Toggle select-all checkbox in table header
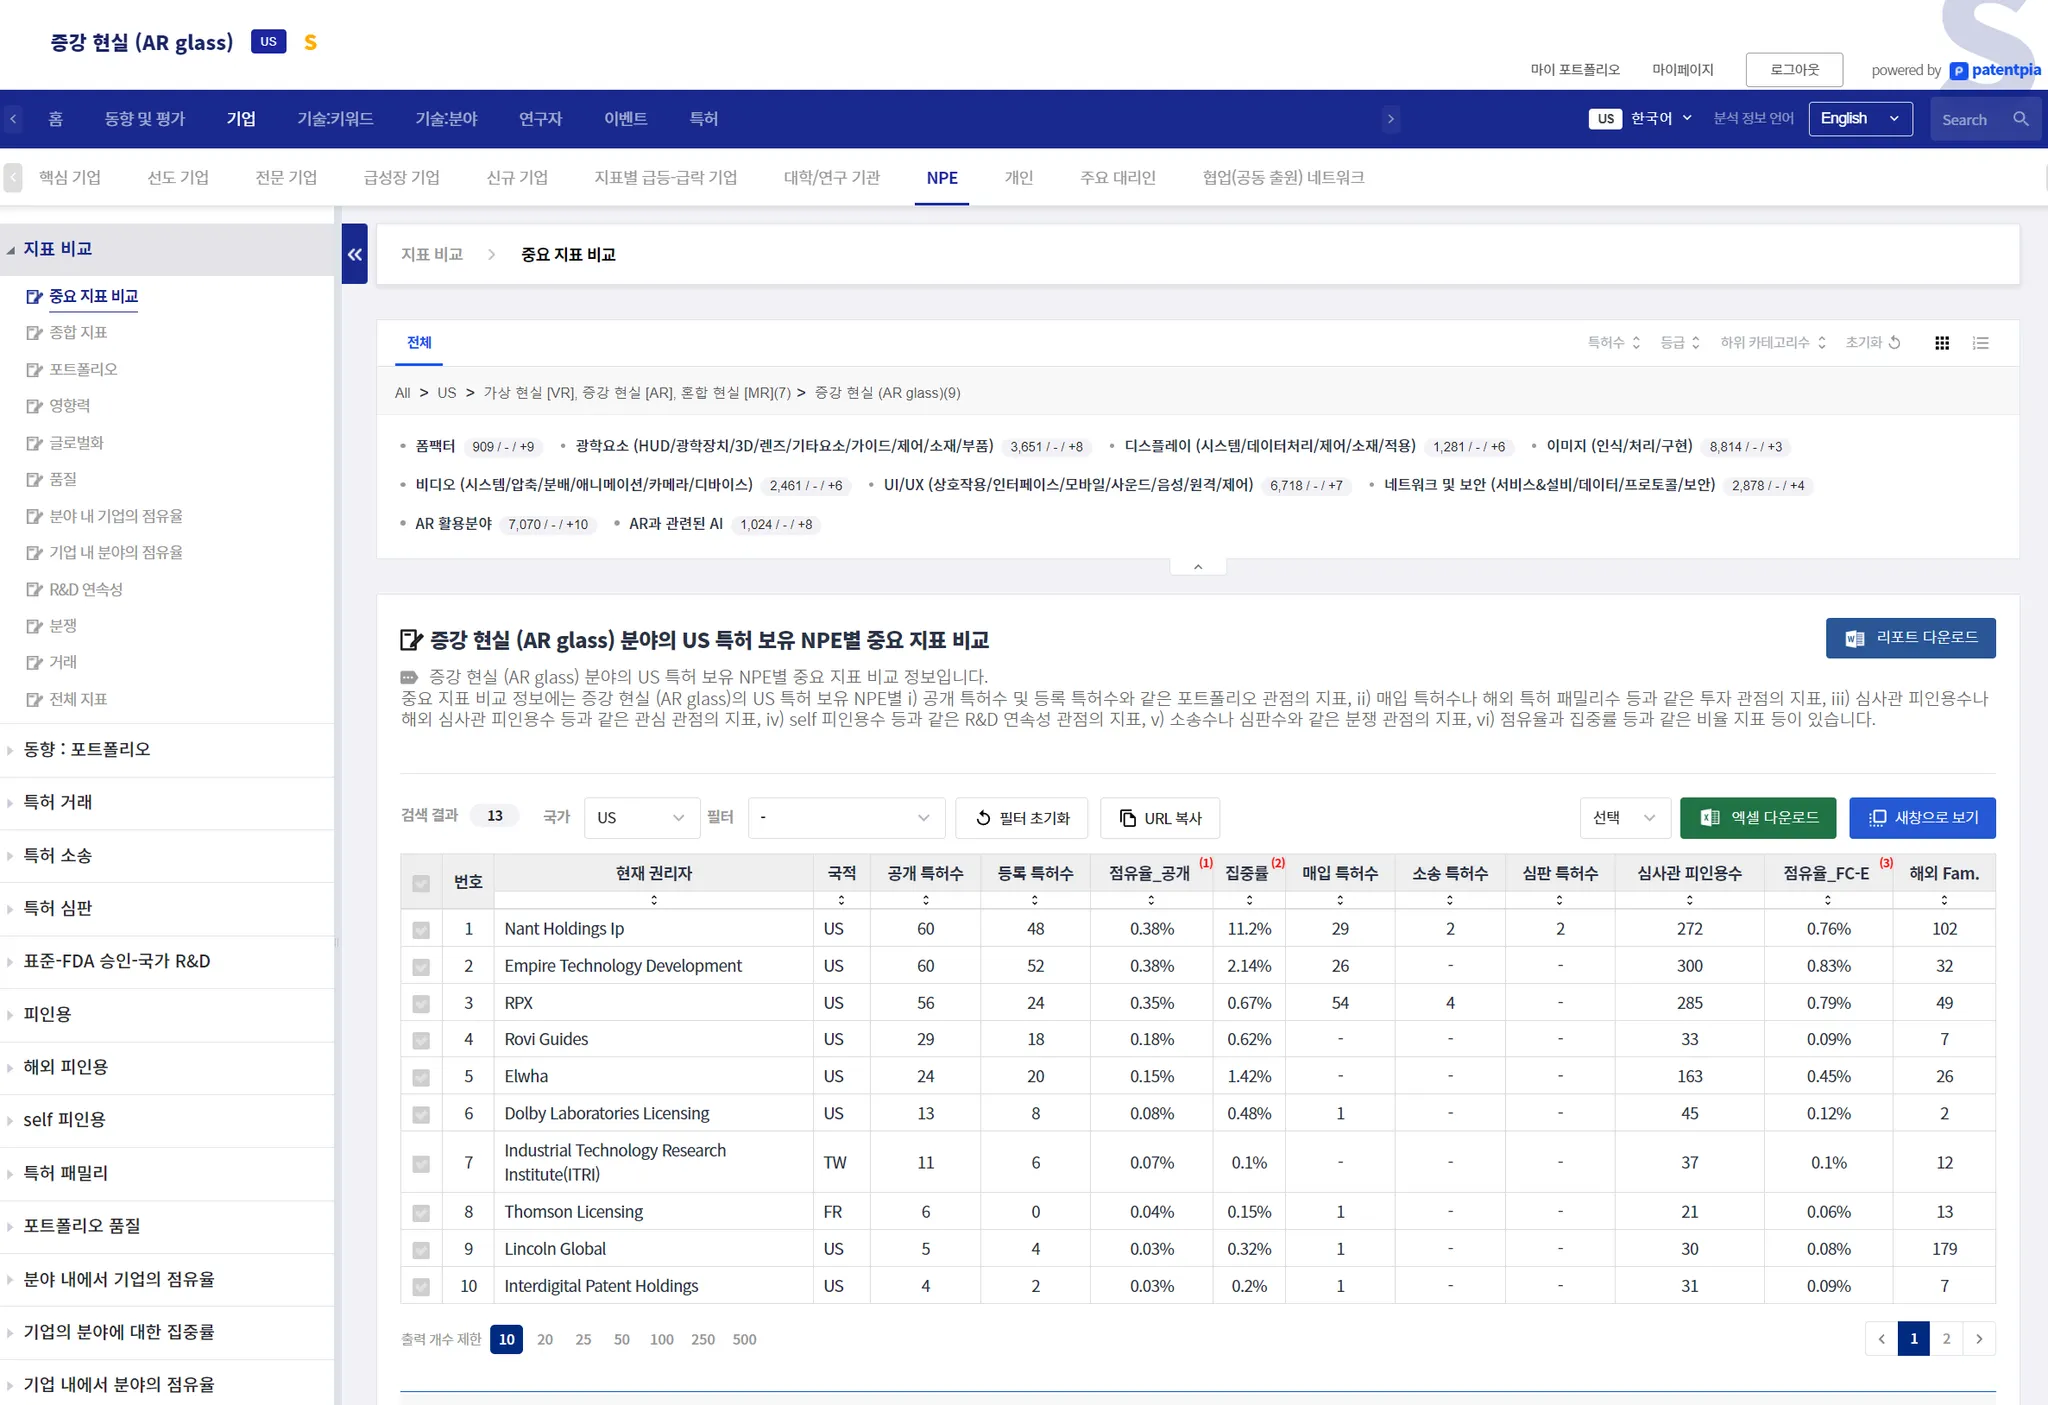The height and width of the screenshot is (1405, 2048). (421, 883)
